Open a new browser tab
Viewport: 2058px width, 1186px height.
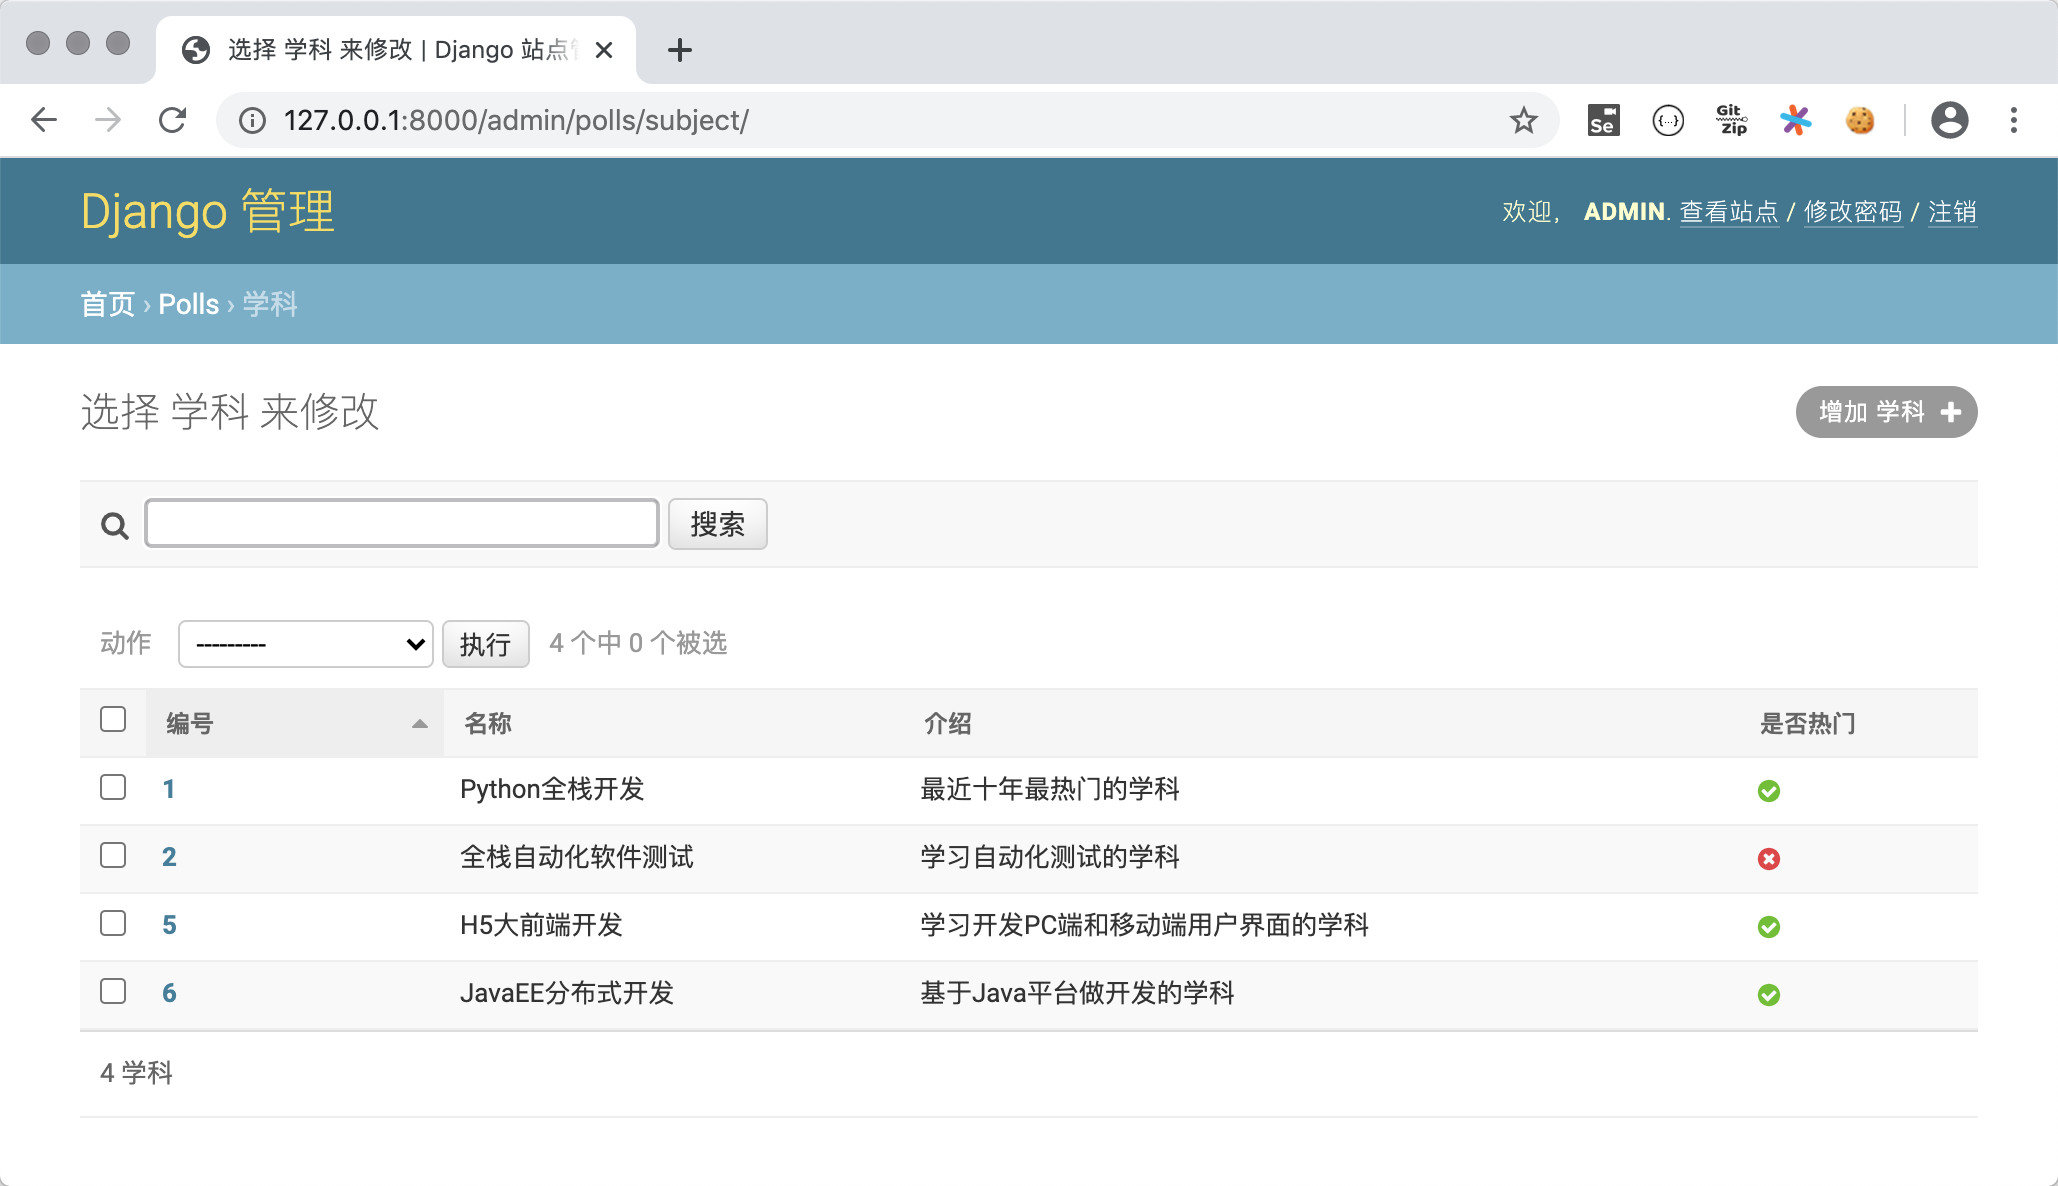tap(679, 49)
